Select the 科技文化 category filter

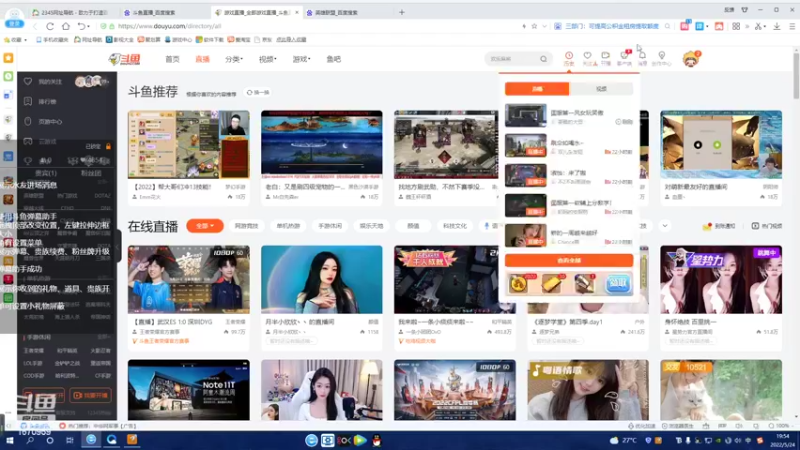click(x=455, y=226)
